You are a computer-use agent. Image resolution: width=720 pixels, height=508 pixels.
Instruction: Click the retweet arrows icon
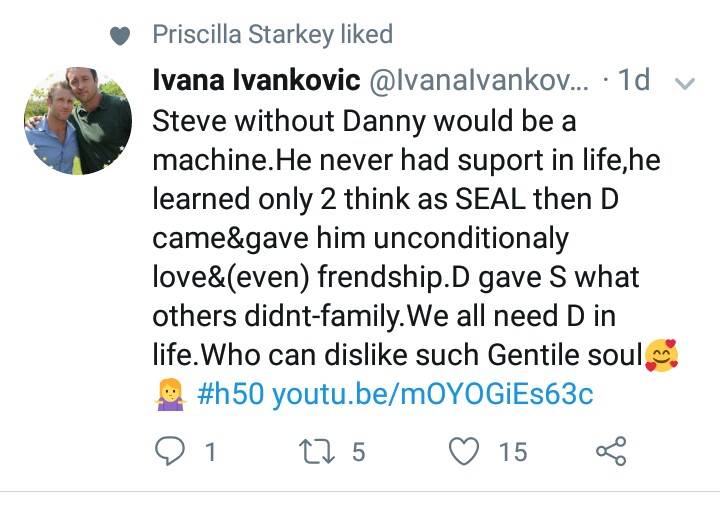pos(316,451)
